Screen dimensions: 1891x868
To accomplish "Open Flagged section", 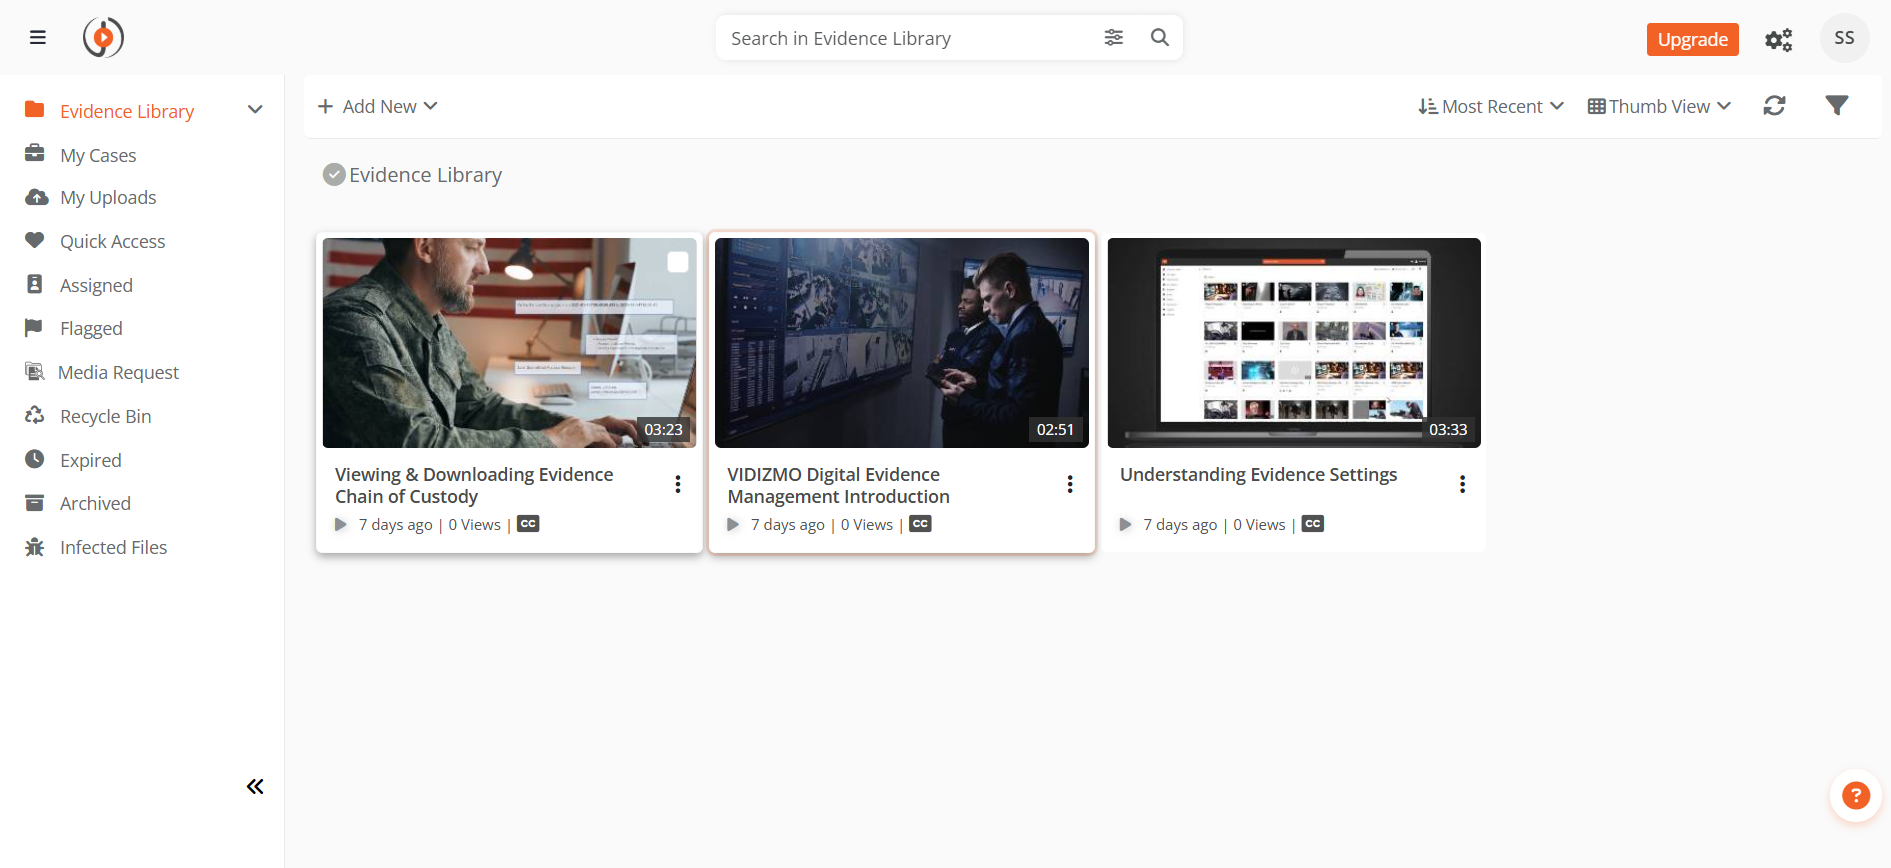I will click(x=91, y=328).
